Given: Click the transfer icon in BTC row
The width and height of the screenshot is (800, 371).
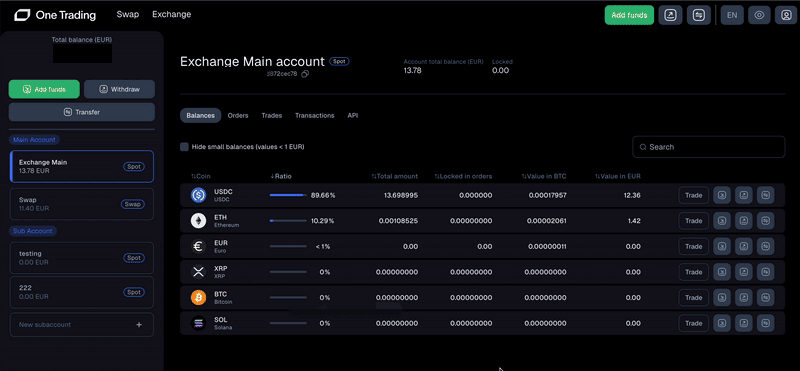Looking at the screenshot, I should pos(766,298).
